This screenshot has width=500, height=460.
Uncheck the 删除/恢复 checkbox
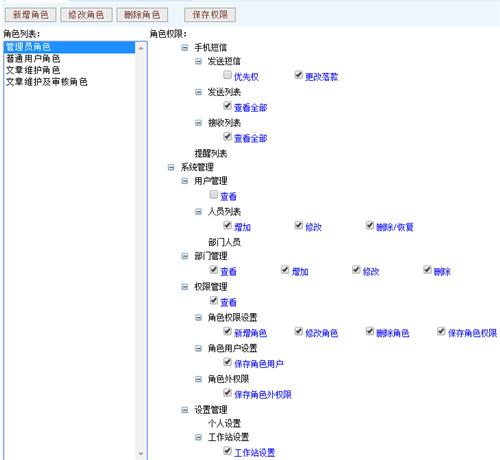(x=370, y=225)
